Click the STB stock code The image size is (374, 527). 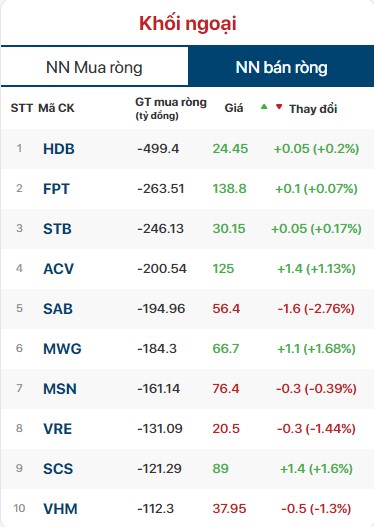click(x=57, y=229)
